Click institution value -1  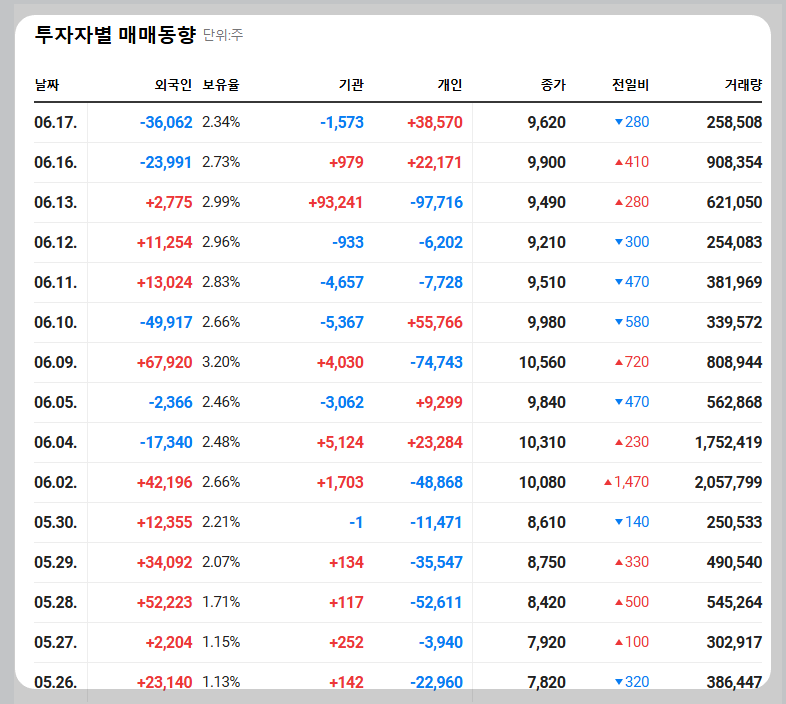[x=356, y=522]
